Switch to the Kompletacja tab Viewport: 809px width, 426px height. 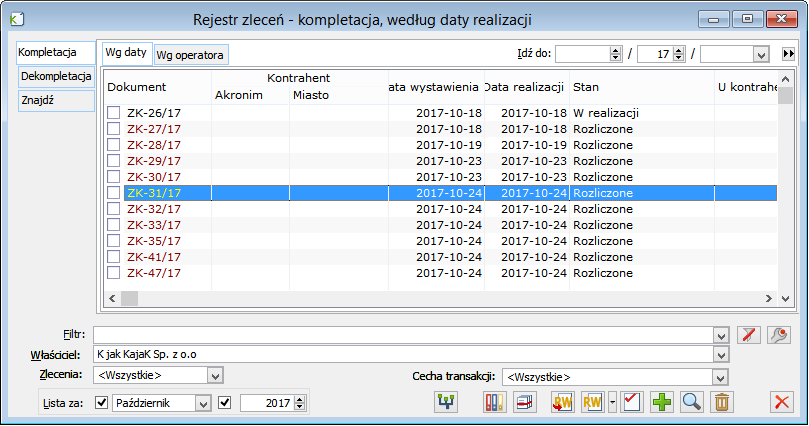click(55, 53)
